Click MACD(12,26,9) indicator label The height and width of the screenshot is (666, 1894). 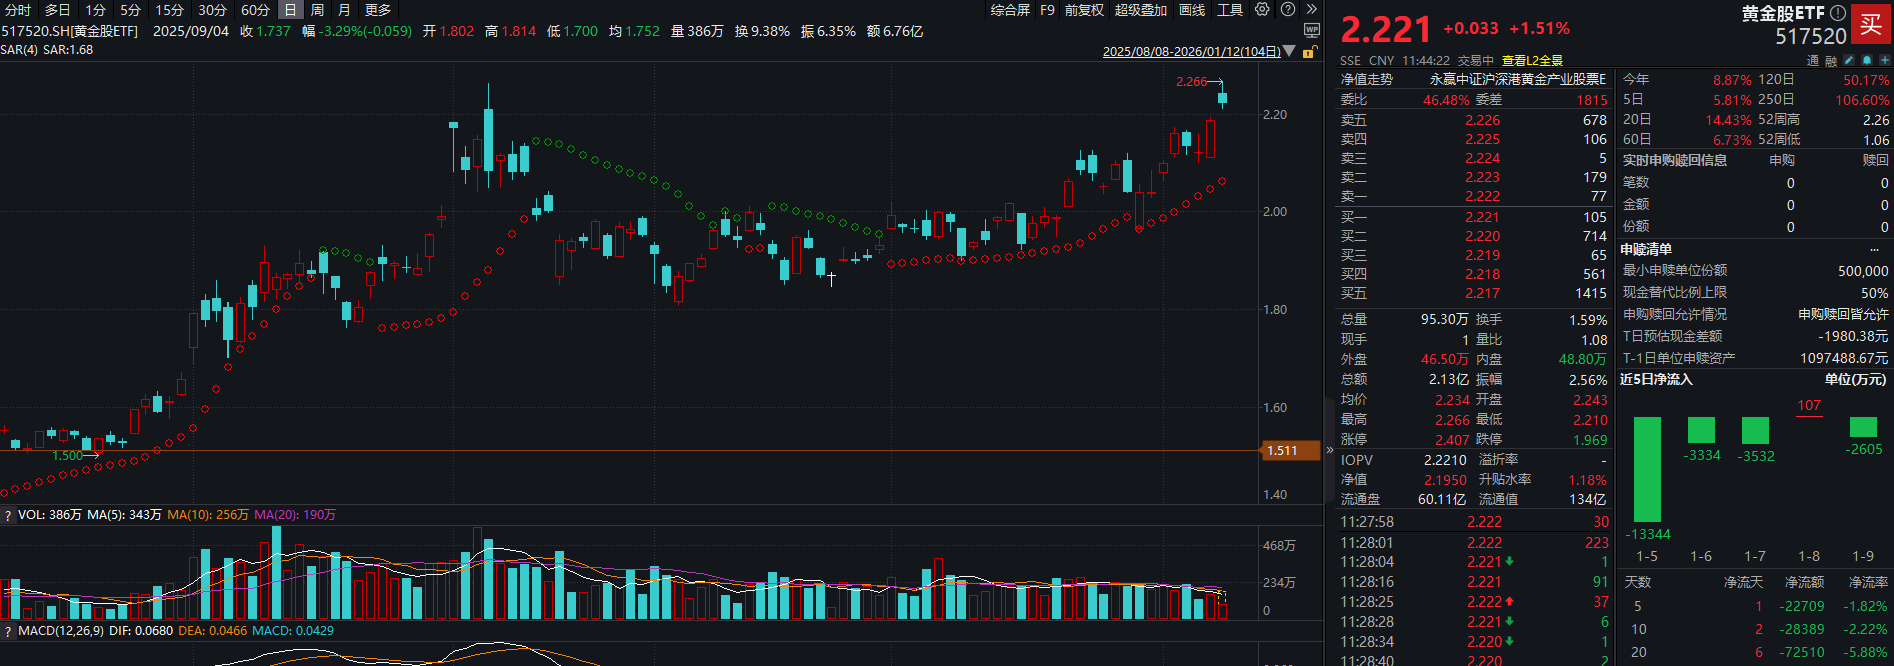(x=61, y=631)
